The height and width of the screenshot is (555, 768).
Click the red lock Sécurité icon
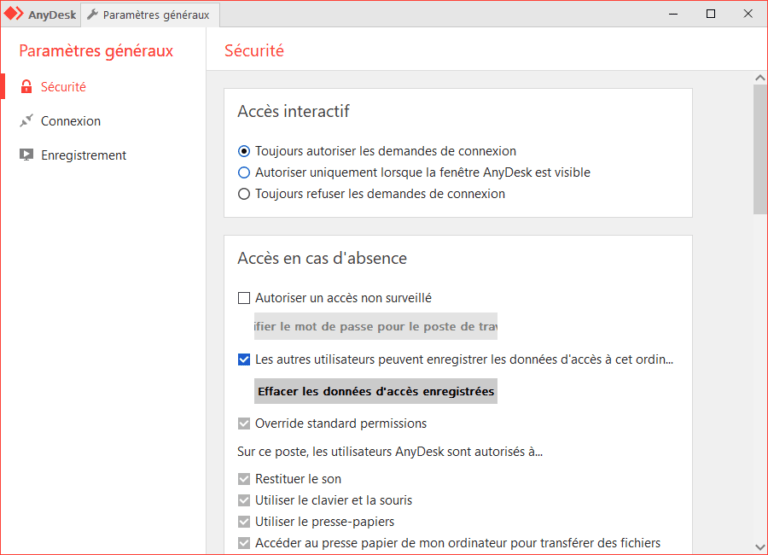pyautogui.click(x=26, y=87)
